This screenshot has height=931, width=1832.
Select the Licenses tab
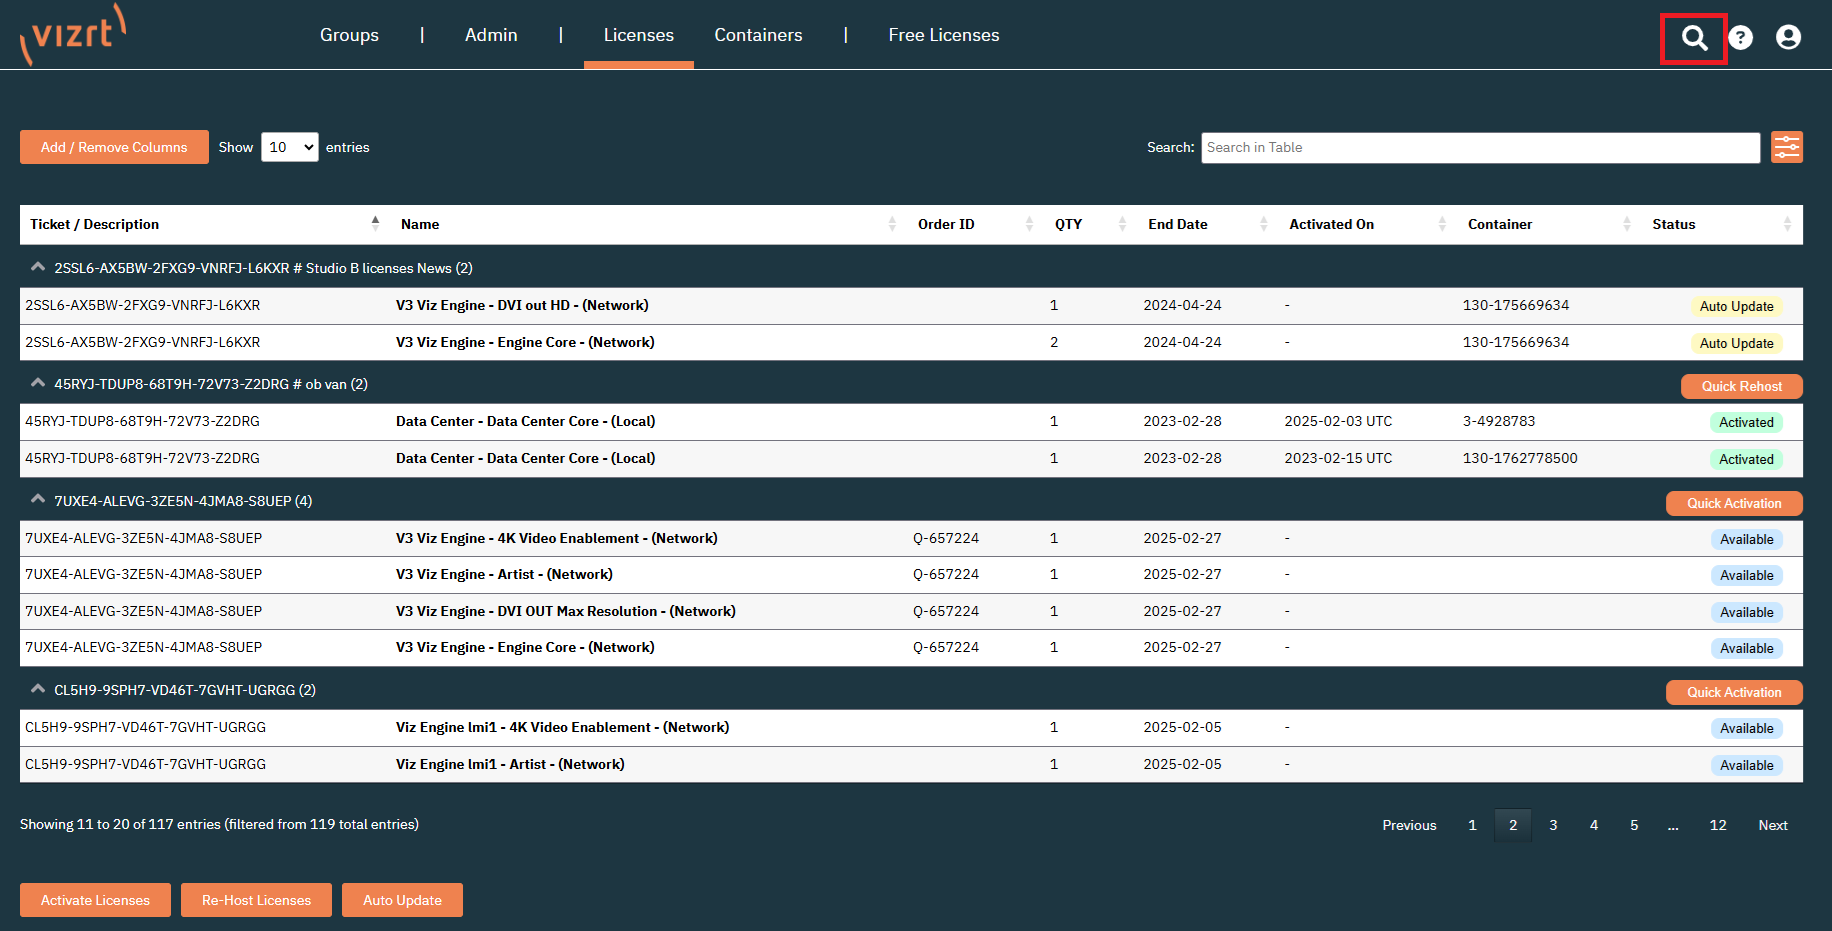pyautogui.click(x=639, y=35)
